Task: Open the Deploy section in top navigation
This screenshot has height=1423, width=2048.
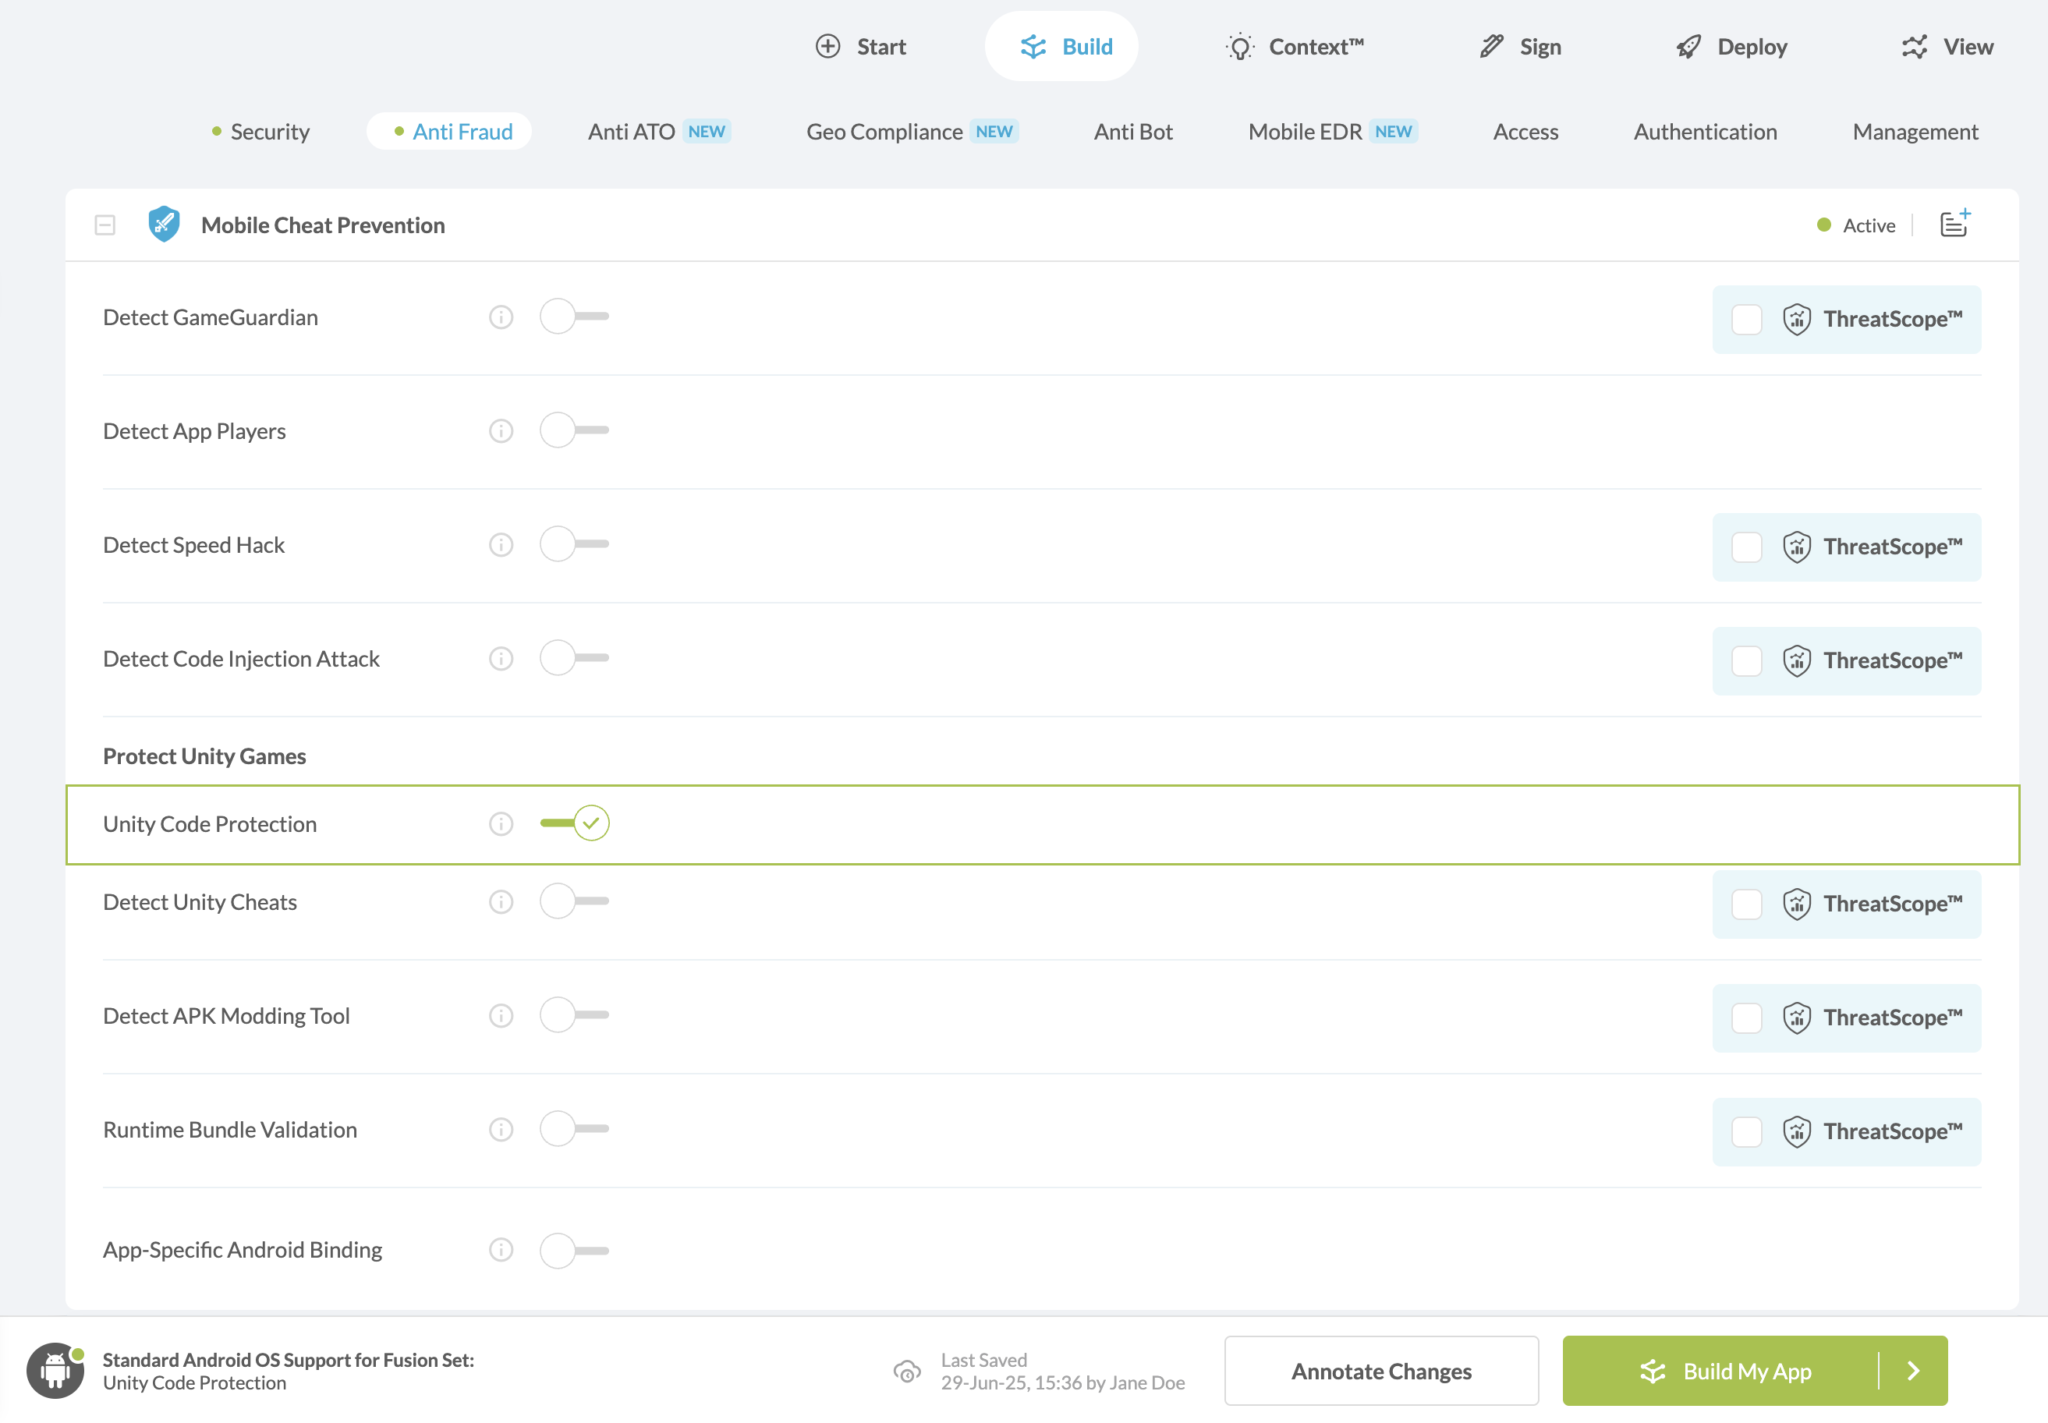Action: click(1732, 47)
